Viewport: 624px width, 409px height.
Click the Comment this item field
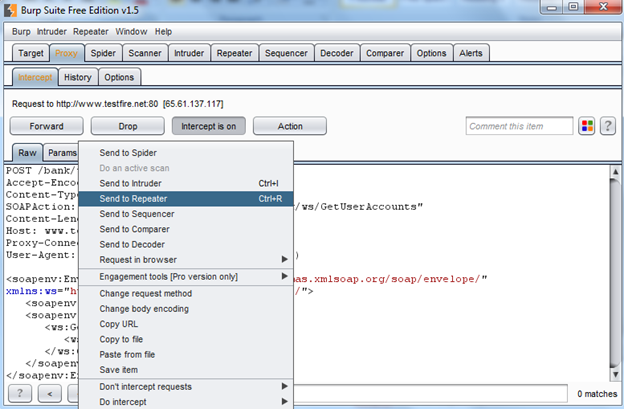519,126
